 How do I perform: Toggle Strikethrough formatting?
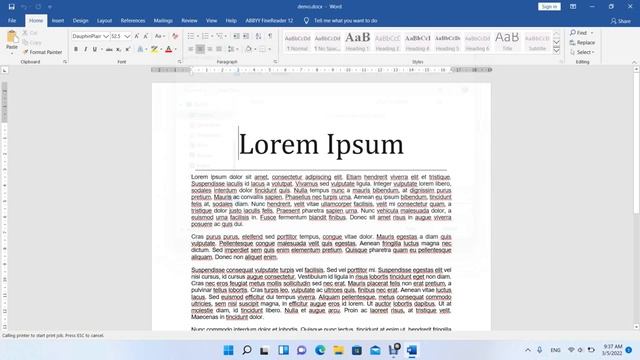point(109,49)
